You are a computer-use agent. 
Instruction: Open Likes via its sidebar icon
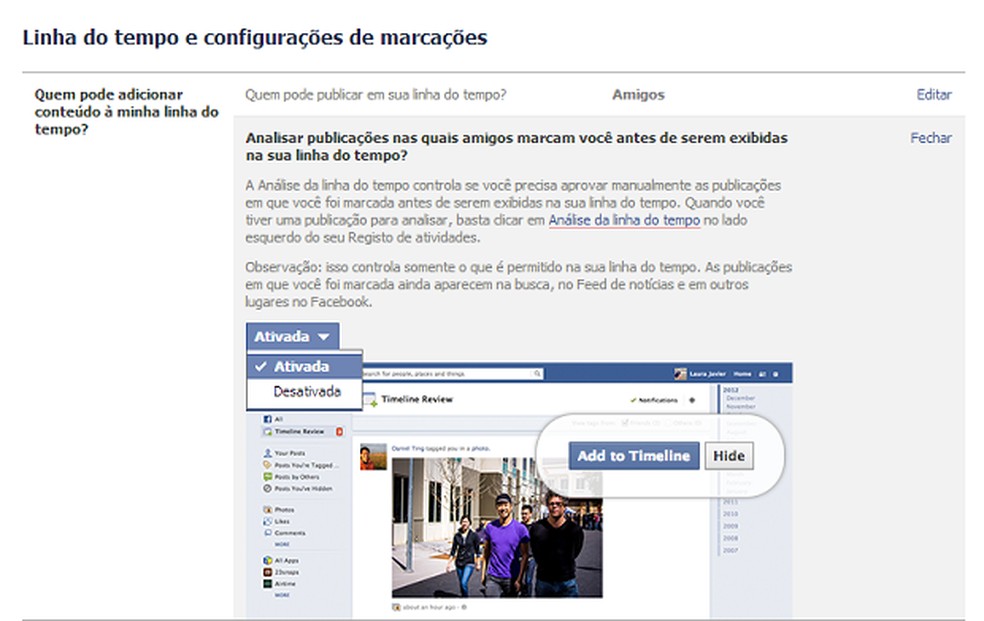tap(268, 519)
